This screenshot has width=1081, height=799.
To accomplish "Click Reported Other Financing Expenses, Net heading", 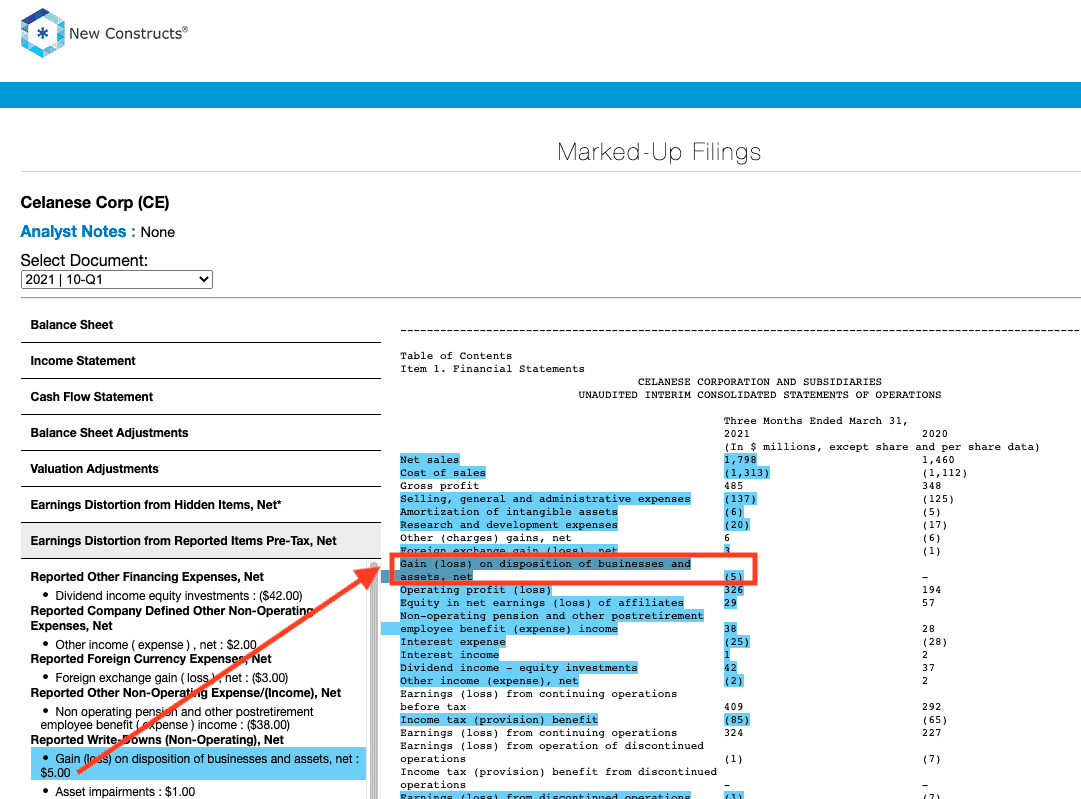I will point(147,576).
